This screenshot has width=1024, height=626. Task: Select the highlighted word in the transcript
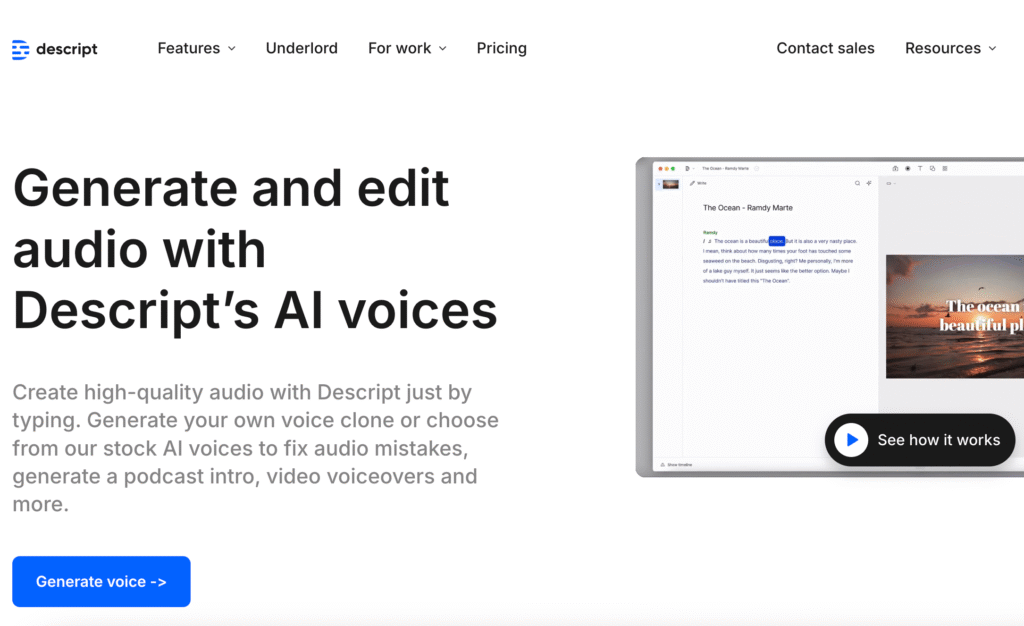click(x=776, y=240)
